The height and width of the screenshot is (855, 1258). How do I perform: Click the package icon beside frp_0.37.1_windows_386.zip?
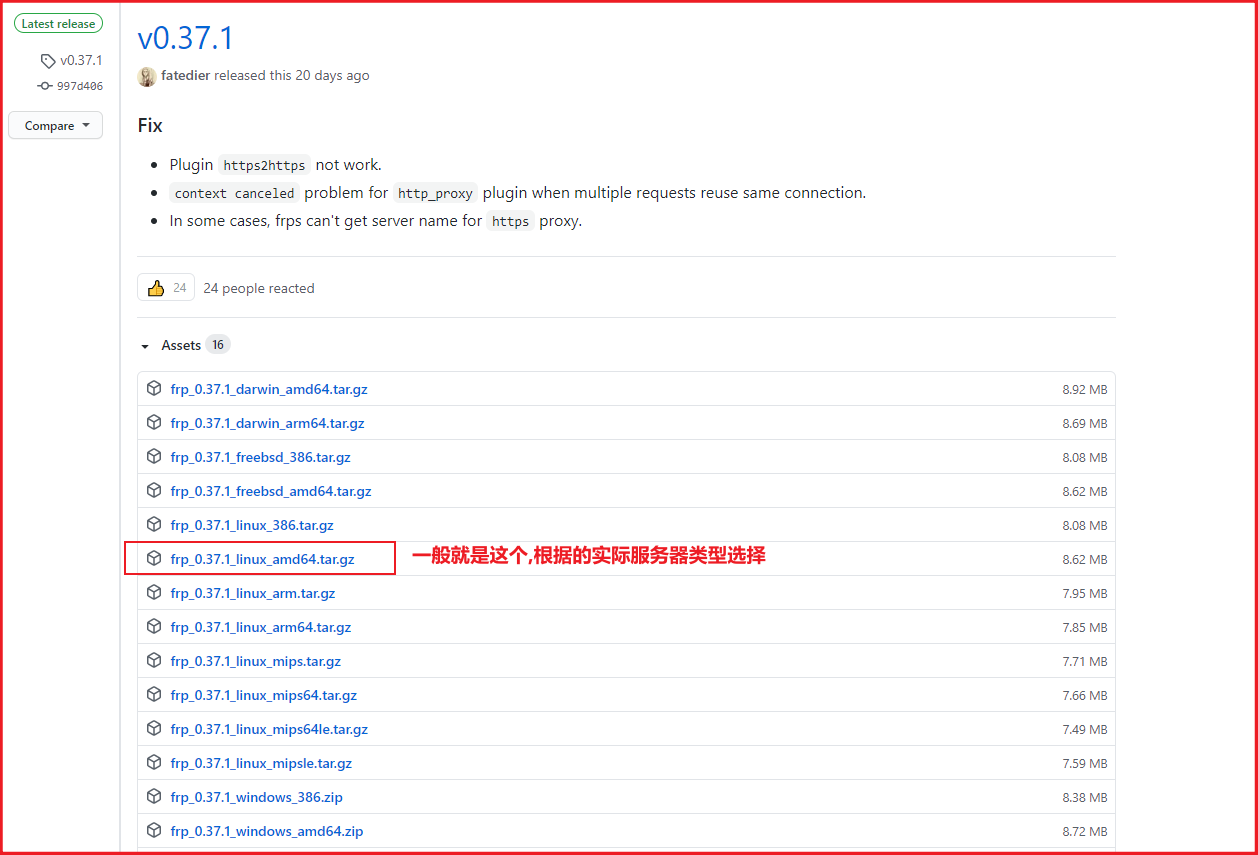pyautogui.click(x=154, y=796)
